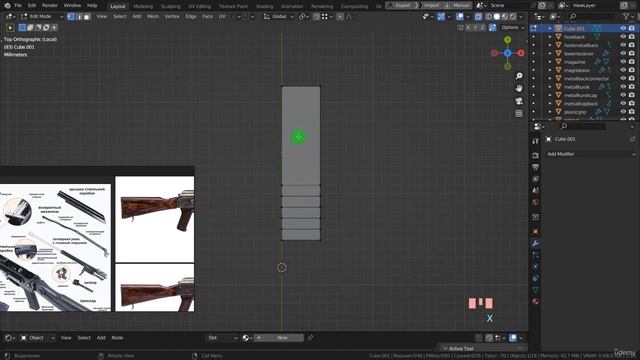Screen dimensions: 640x360
Task: Open the Add Modifier dropdown
Action: click(591, 154)
